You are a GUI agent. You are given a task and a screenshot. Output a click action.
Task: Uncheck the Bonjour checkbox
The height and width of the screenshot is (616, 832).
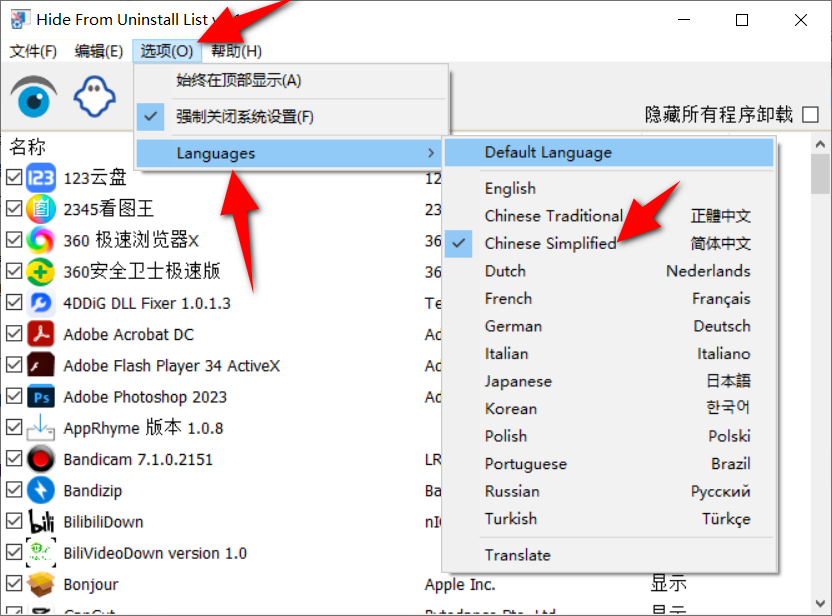[x=14, y=584]
